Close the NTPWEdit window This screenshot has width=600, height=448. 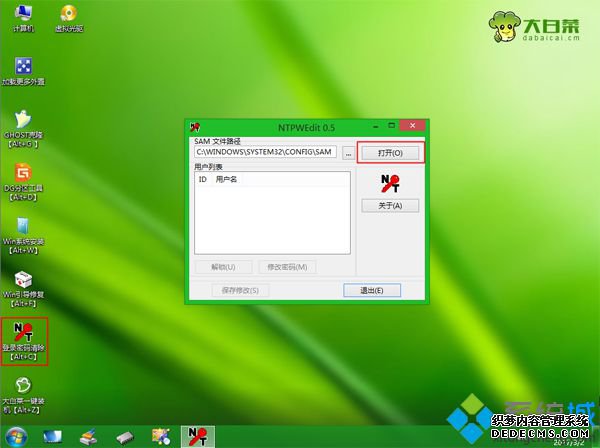pyautogui.click(x=412, y=125)
